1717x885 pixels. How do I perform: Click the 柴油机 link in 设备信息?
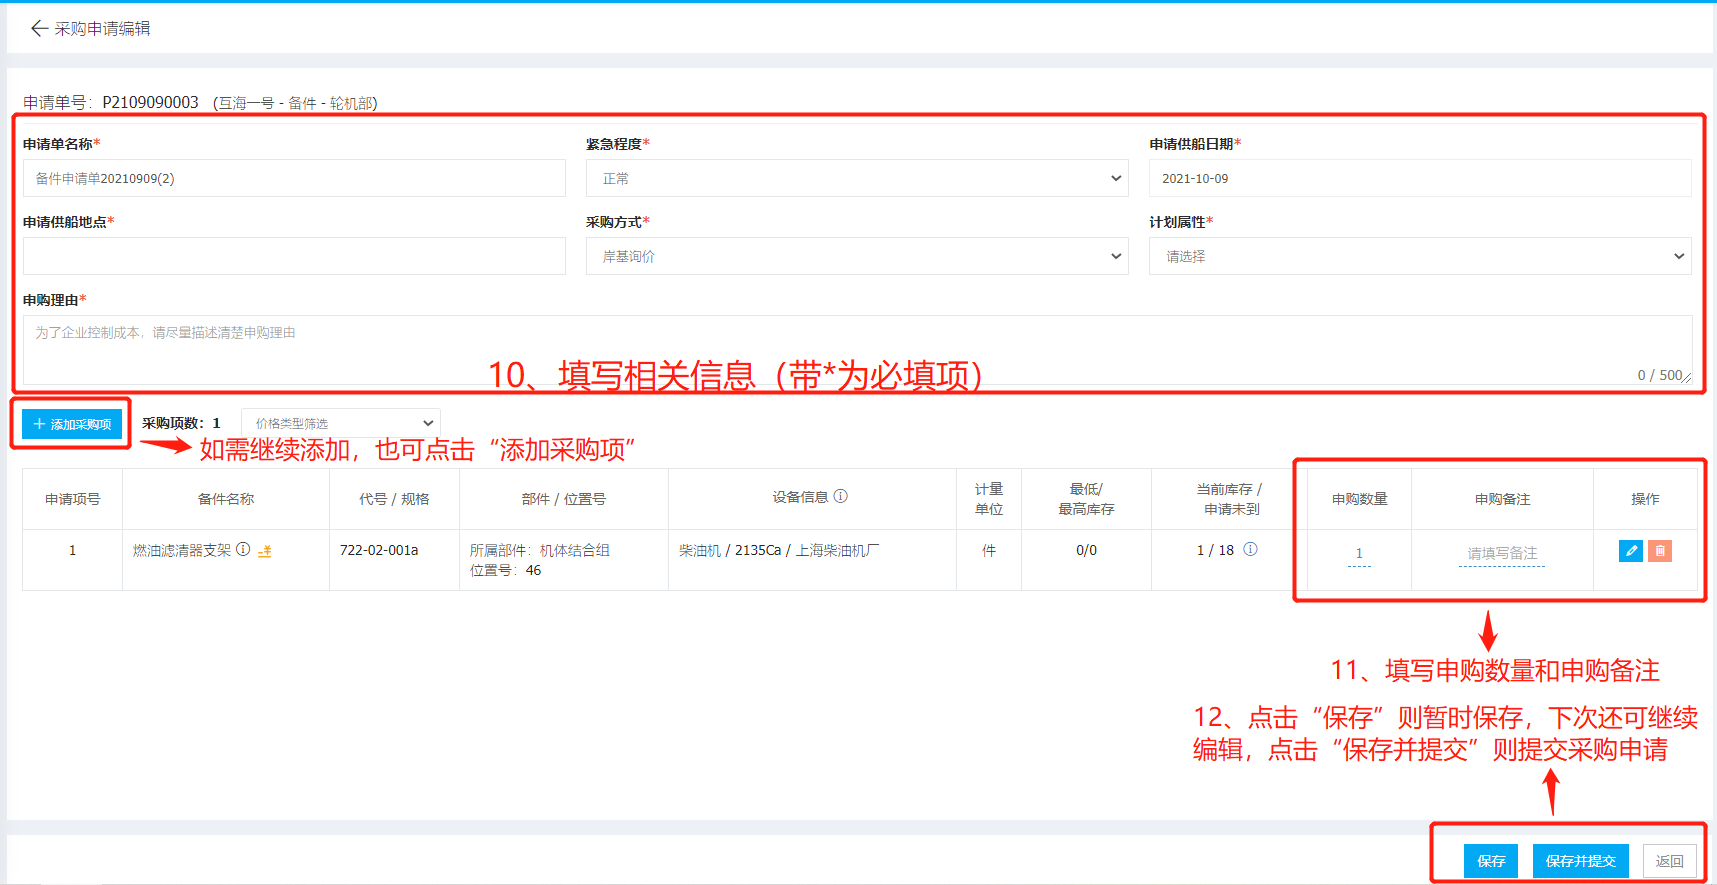click(700, 550)
